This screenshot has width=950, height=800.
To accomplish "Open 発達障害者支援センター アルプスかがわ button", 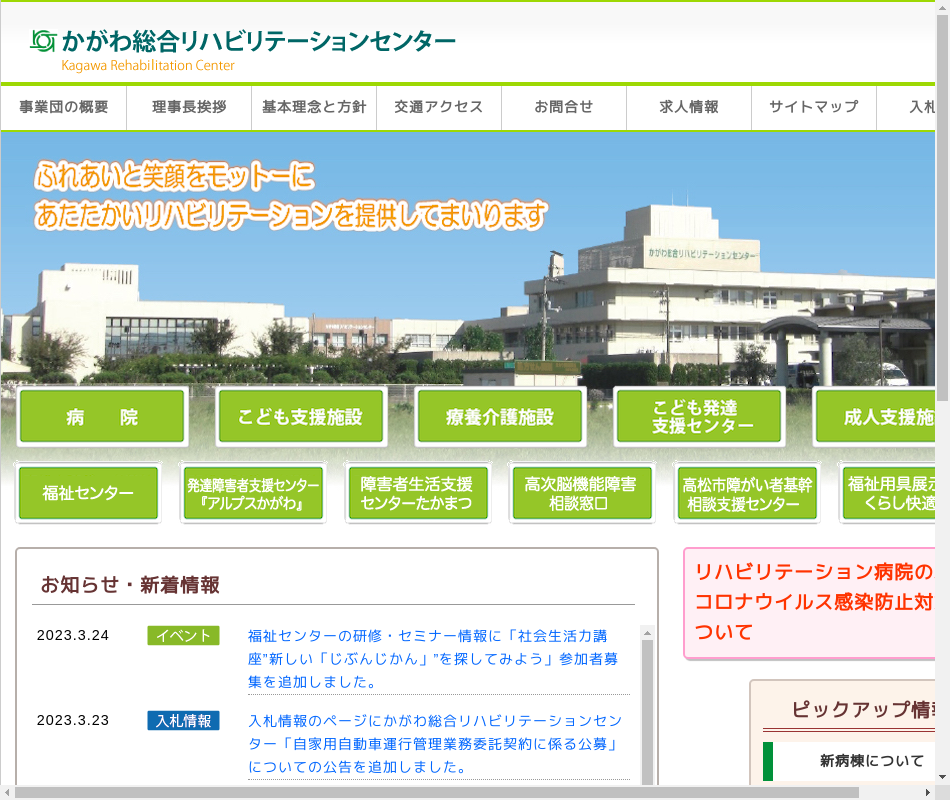I will tap(253, 493).
